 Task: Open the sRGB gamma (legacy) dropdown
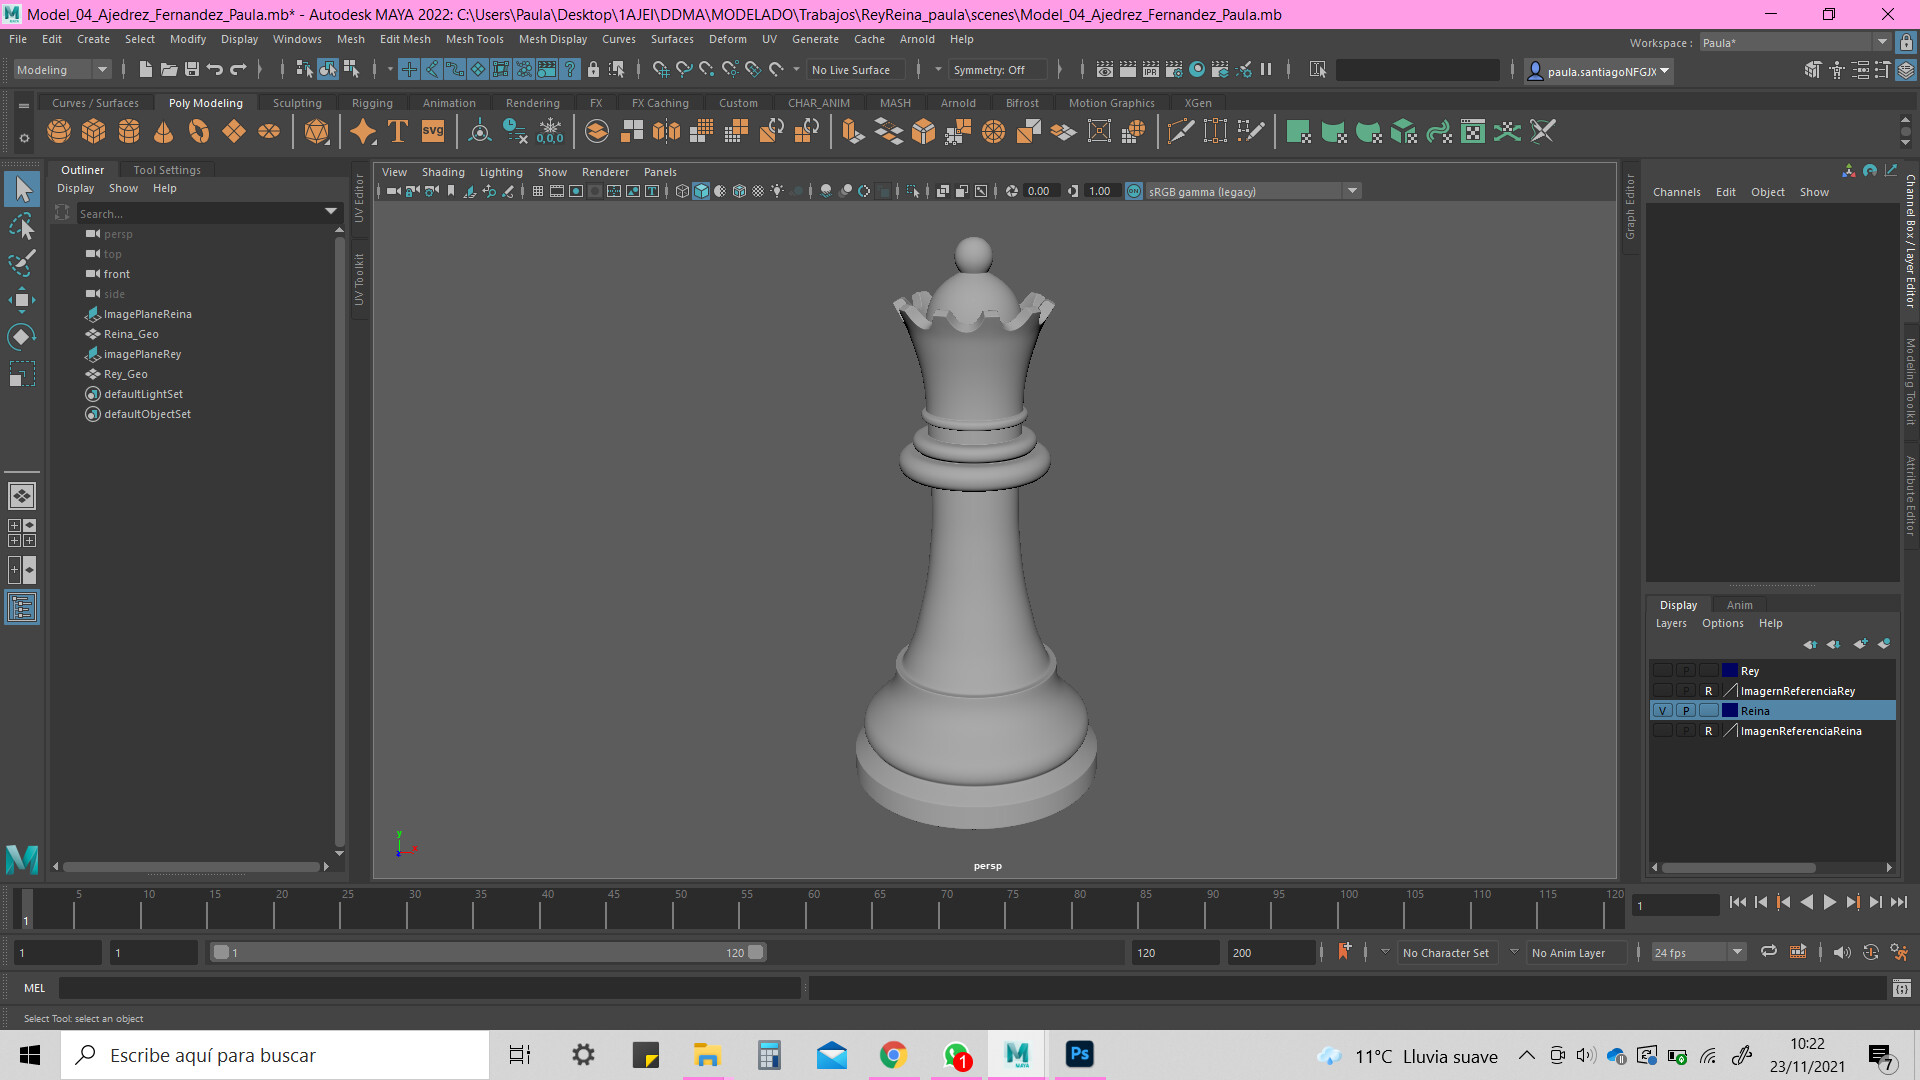pyautogui.click(x=1353, y=190)
